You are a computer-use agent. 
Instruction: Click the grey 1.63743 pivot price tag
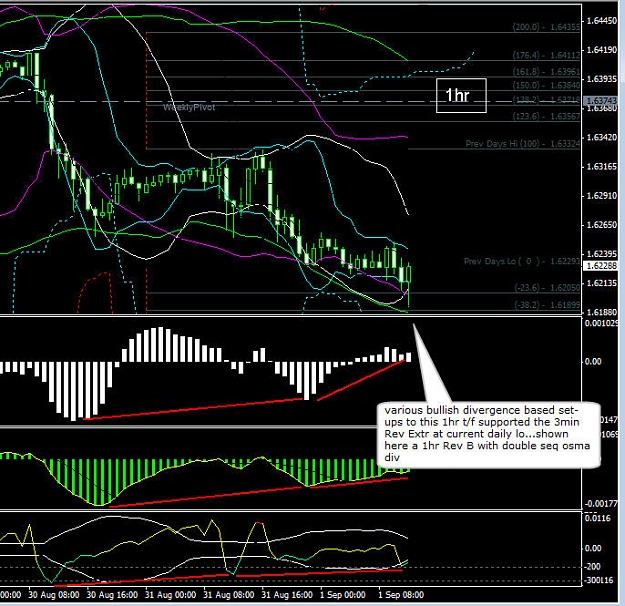pos(600,101)
